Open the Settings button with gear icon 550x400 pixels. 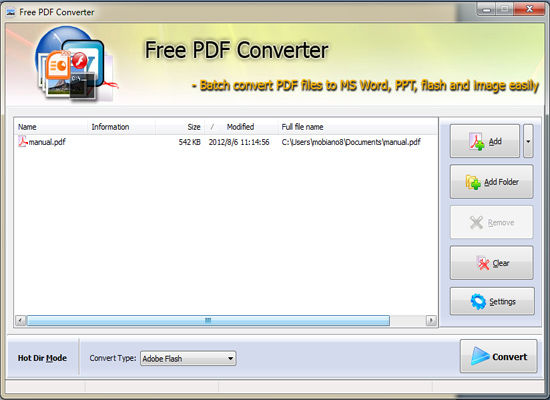[492, 301]
